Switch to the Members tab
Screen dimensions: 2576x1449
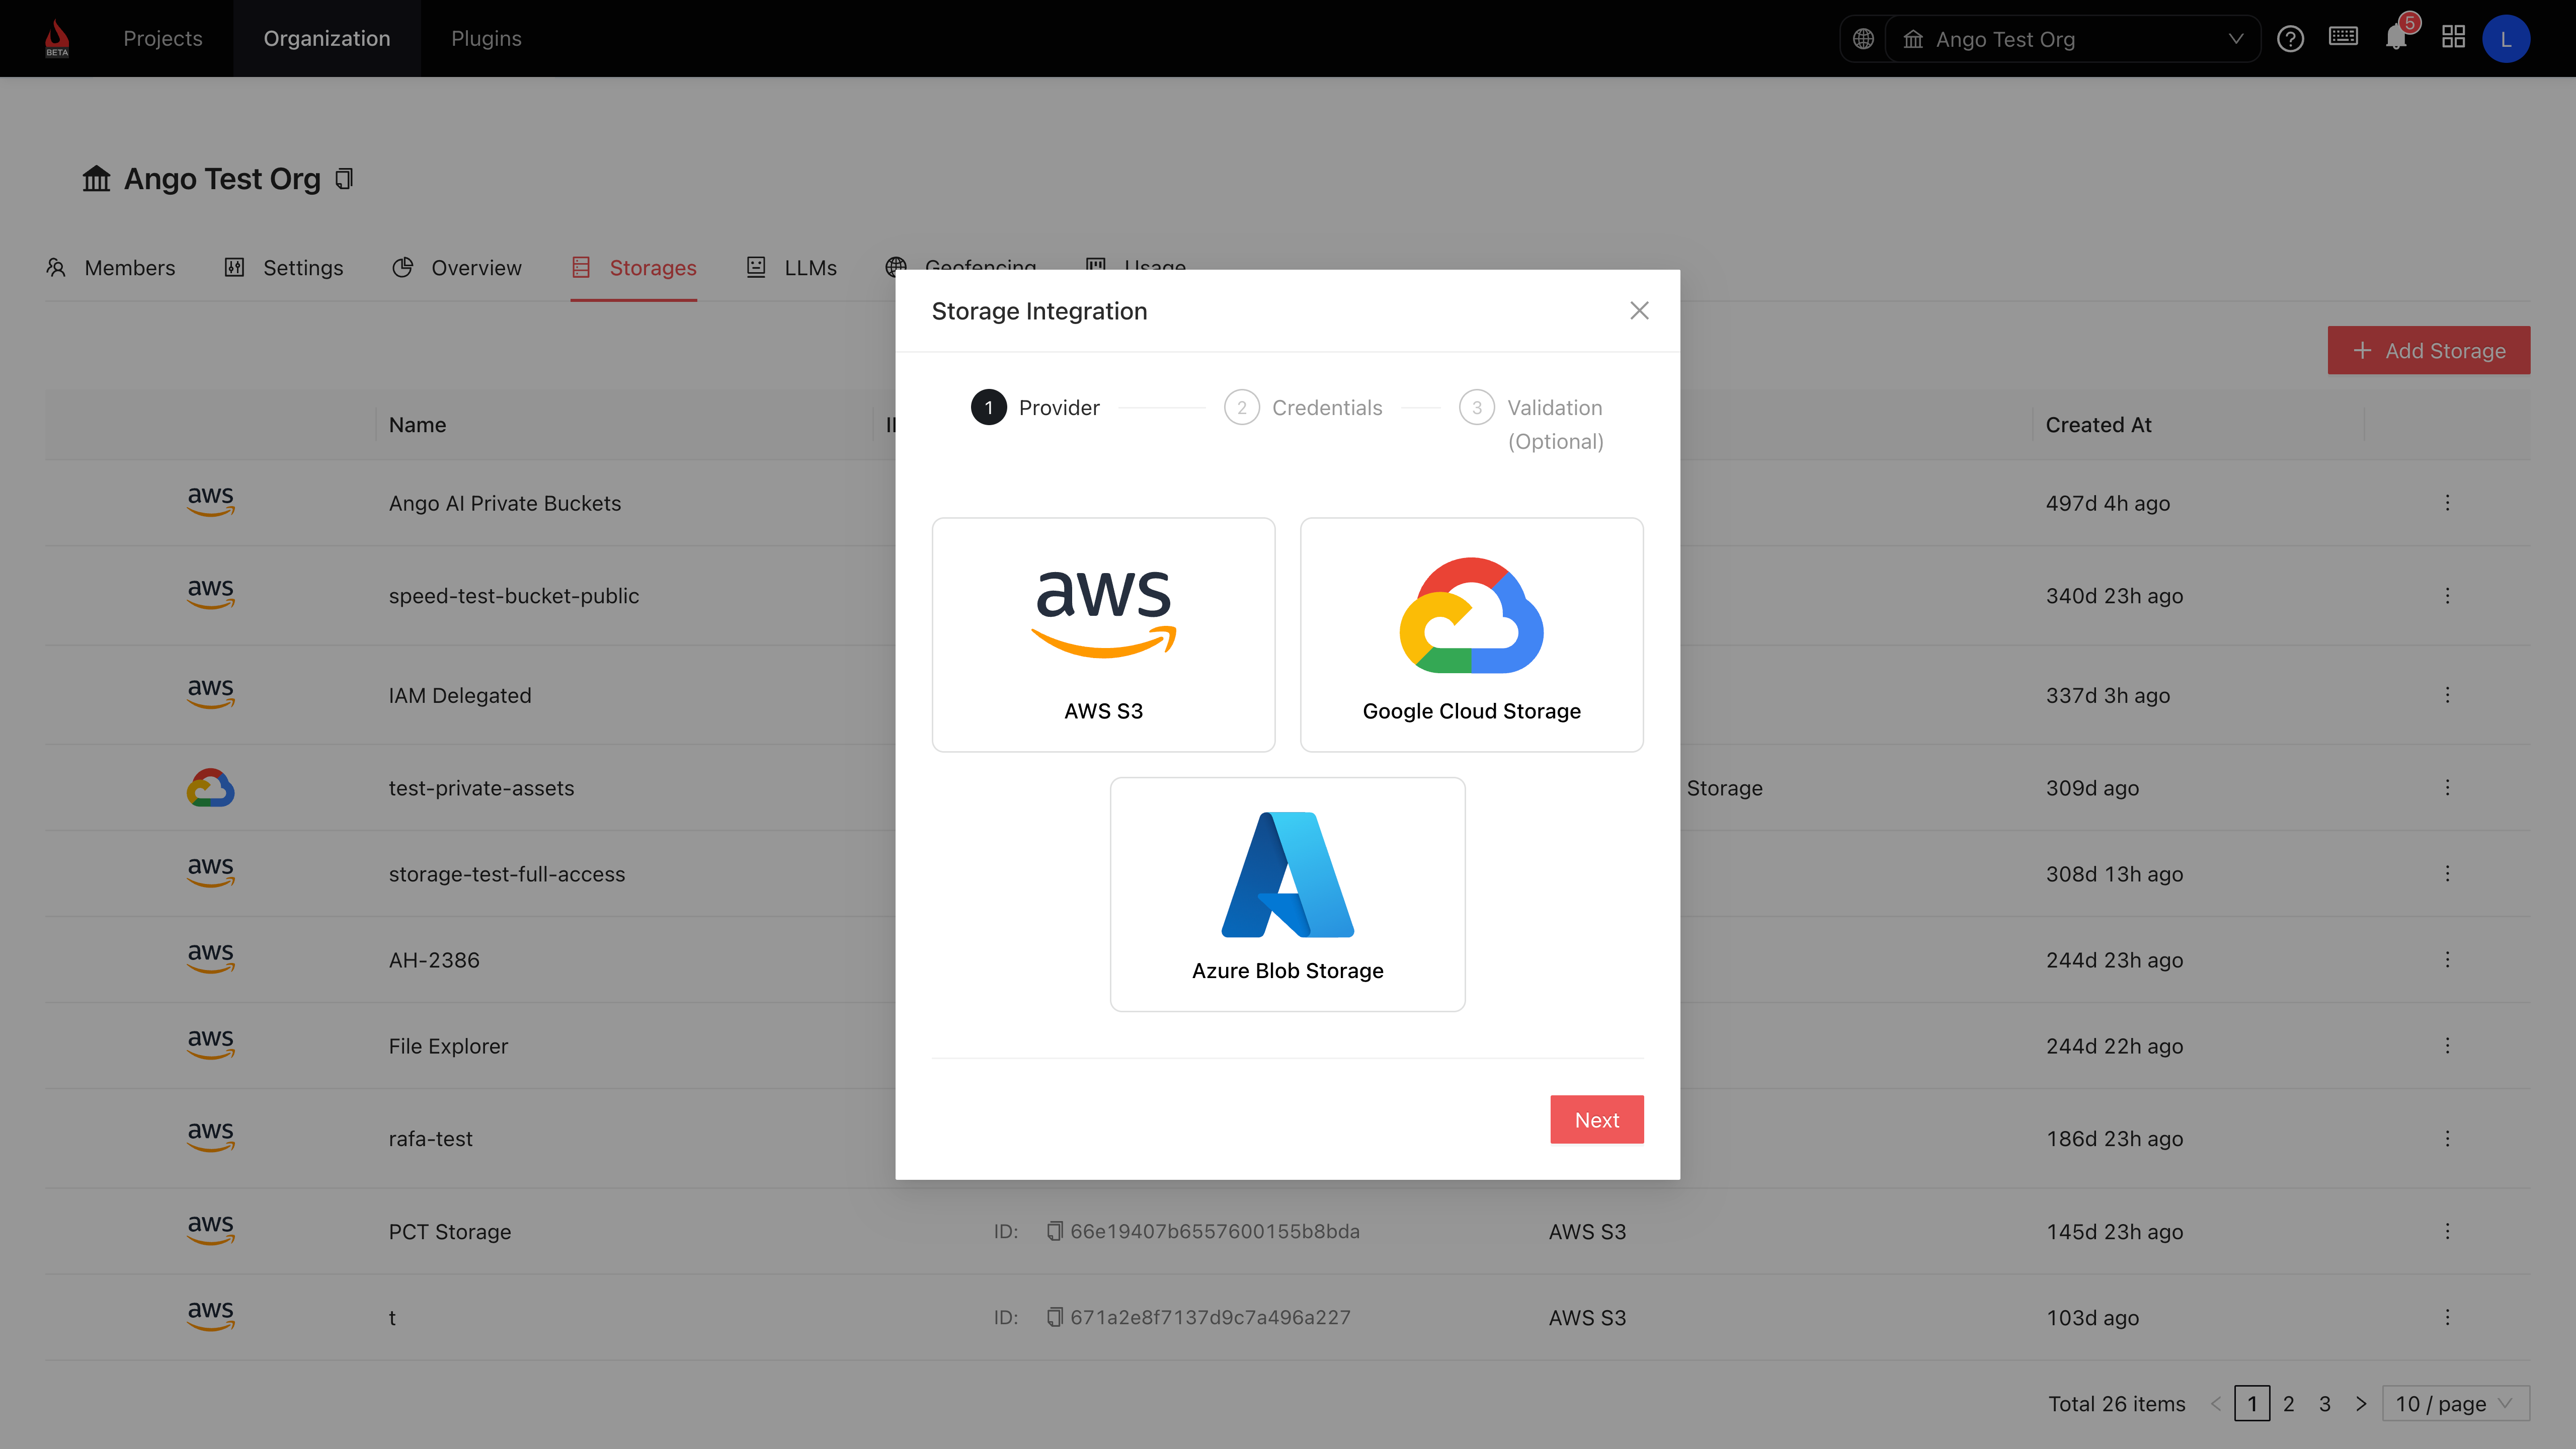[x=111, y=268]
